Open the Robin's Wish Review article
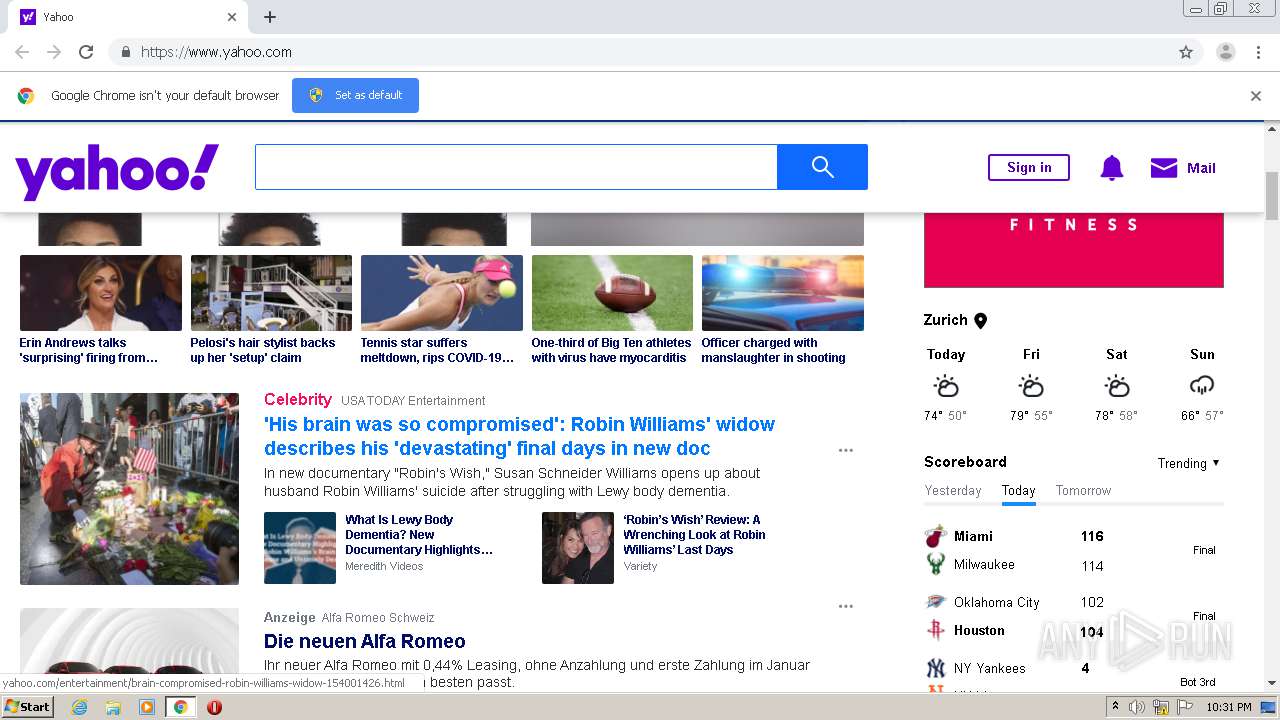Screen dimensions: 1280x720 [x=694, y=534]
